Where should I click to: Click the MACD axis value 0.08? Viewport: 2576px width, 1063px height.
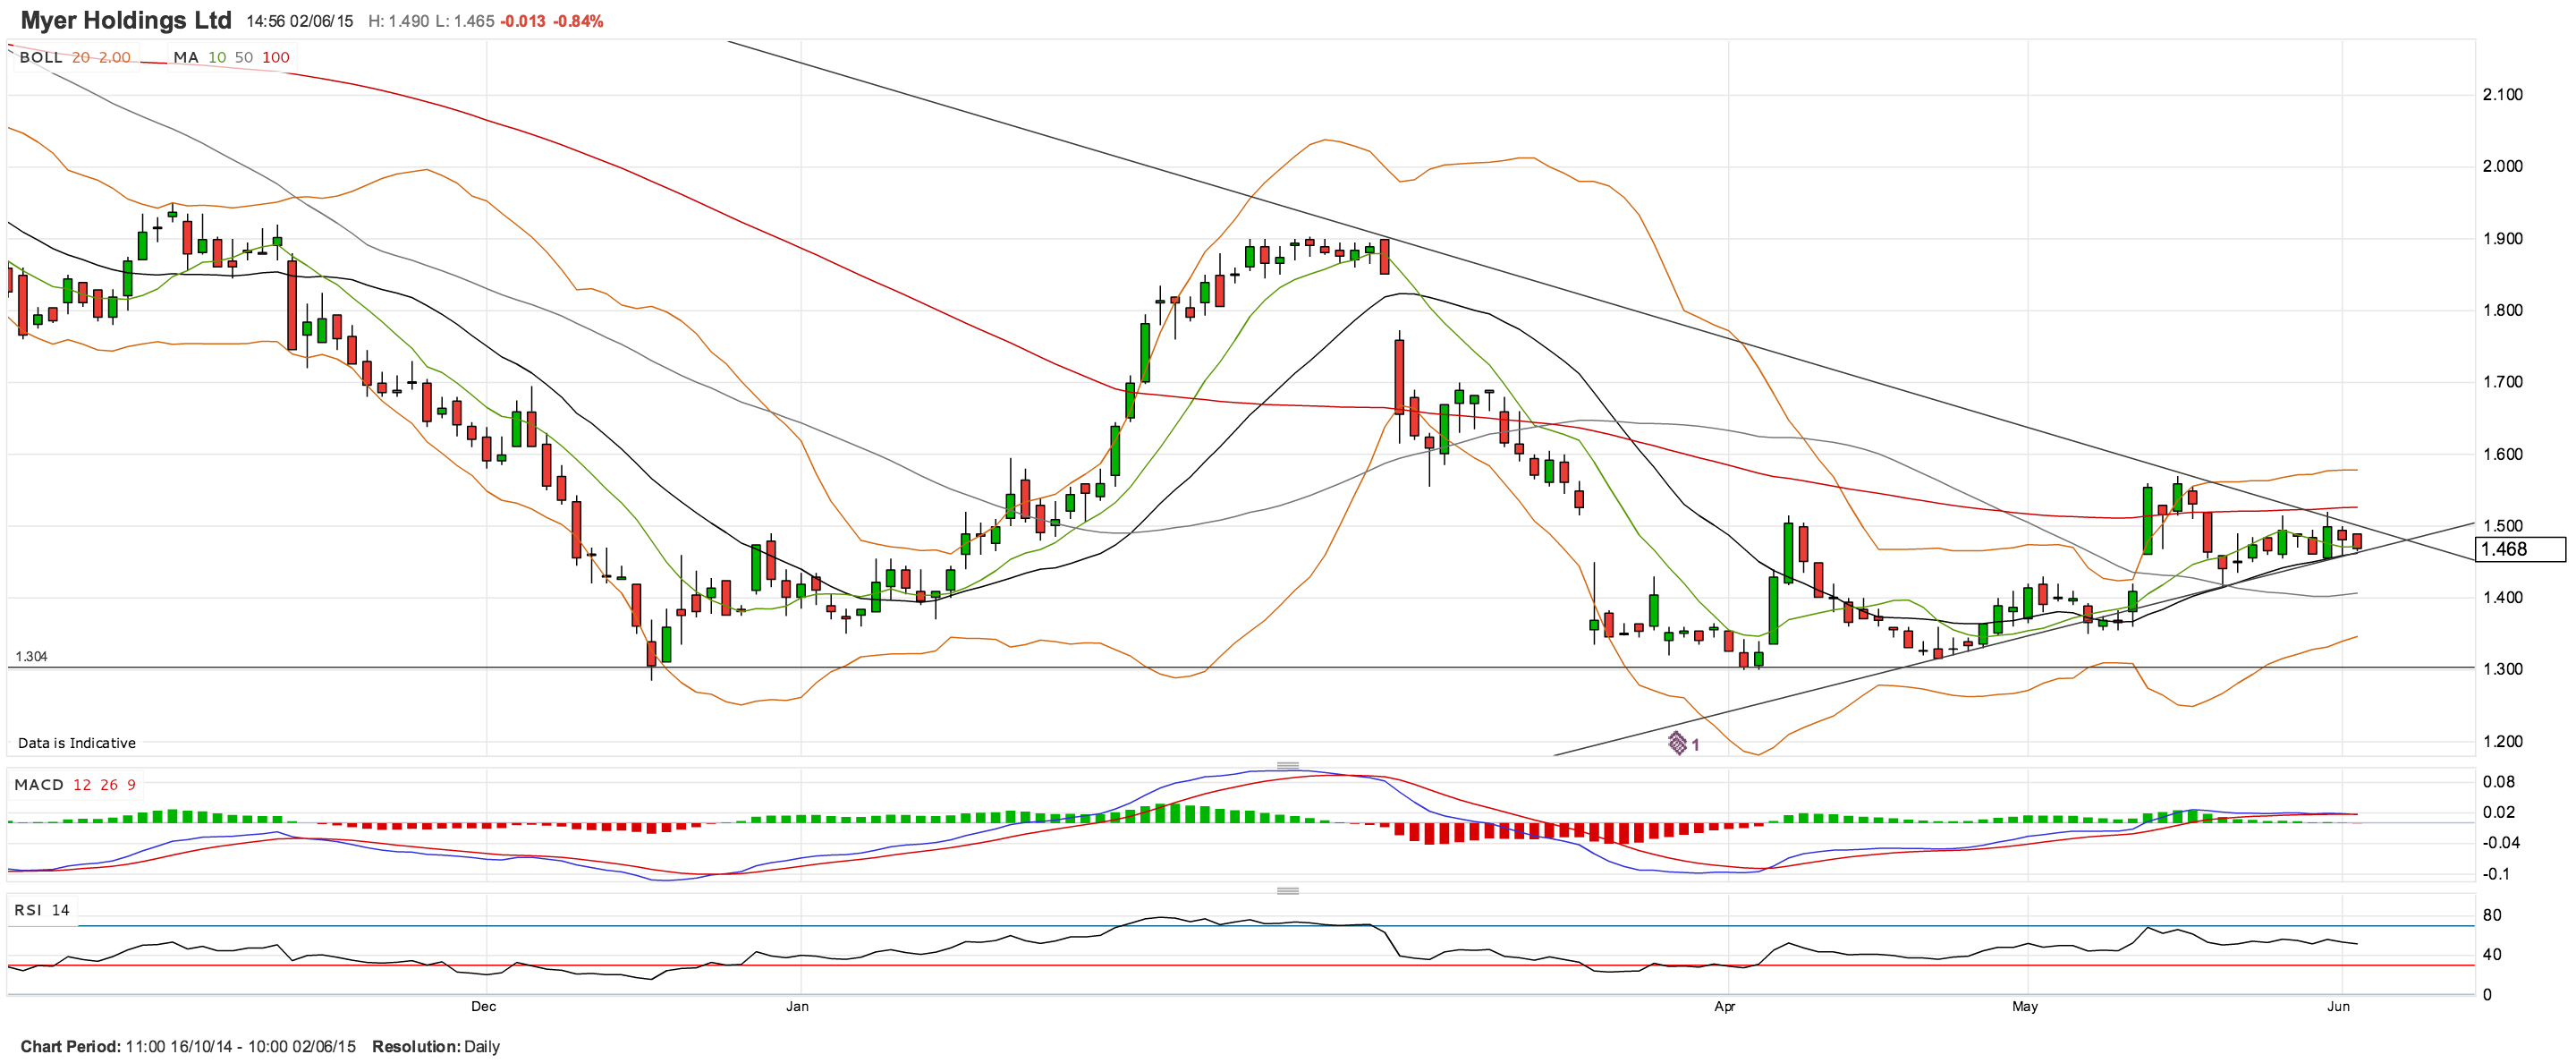(x=2498, y=782)
